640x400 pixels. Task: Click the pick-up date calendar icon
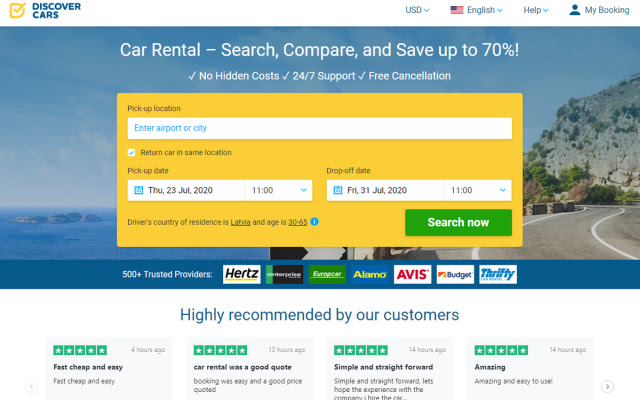tap(139, 190)
